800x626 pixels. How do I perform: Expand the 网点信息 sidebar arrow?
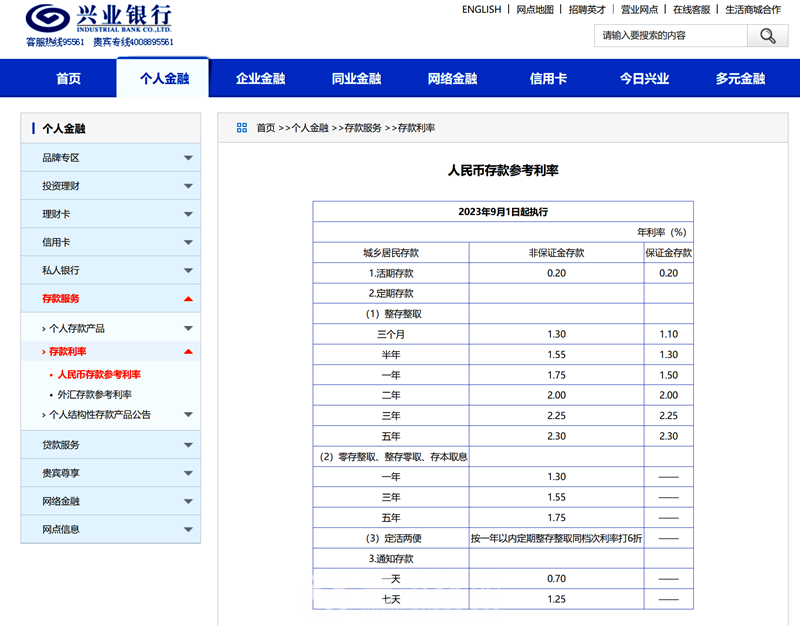pyautogui.click(x=188, y=529)
